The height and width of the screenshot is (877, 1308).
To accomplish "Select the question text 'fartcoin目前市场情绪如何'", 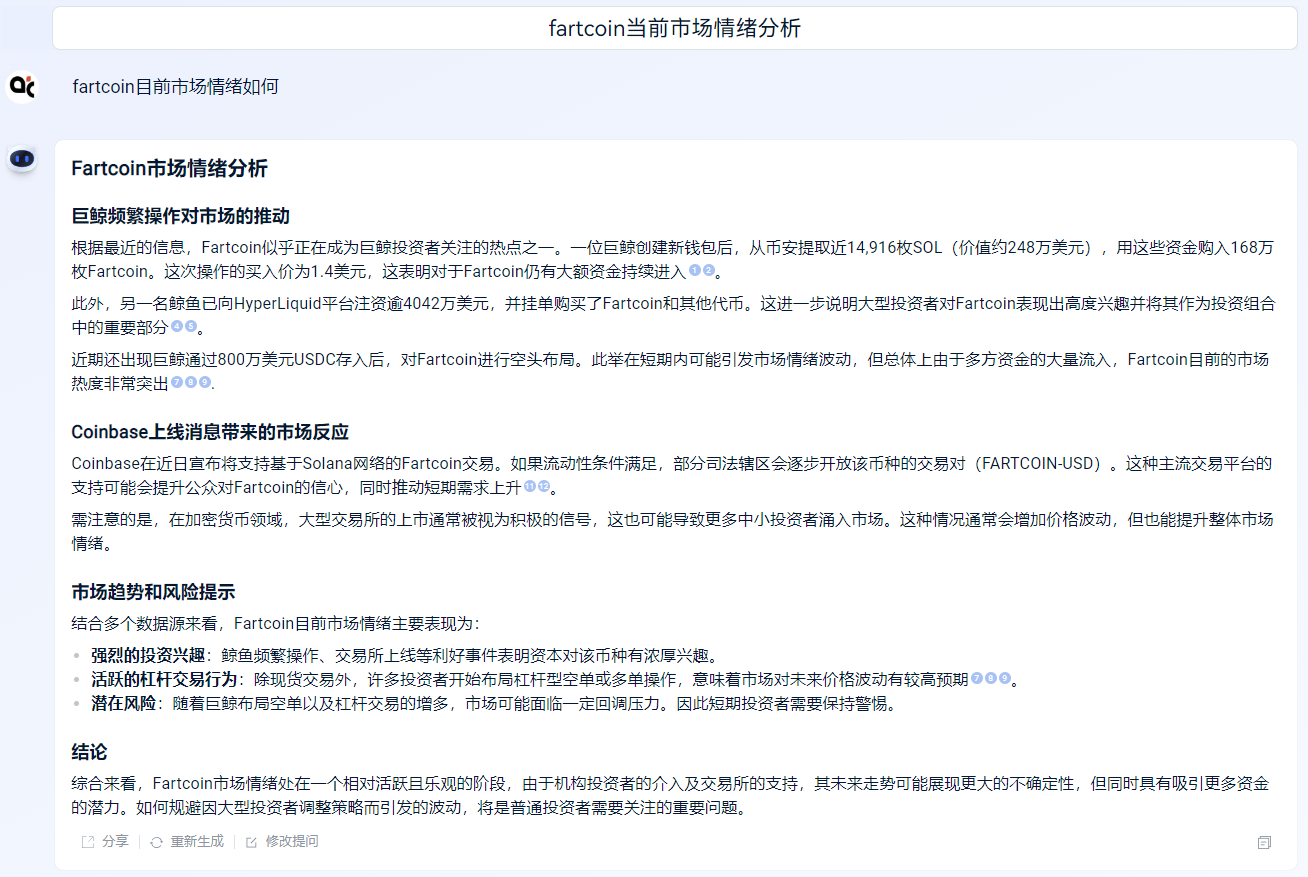I will point(175,87).
